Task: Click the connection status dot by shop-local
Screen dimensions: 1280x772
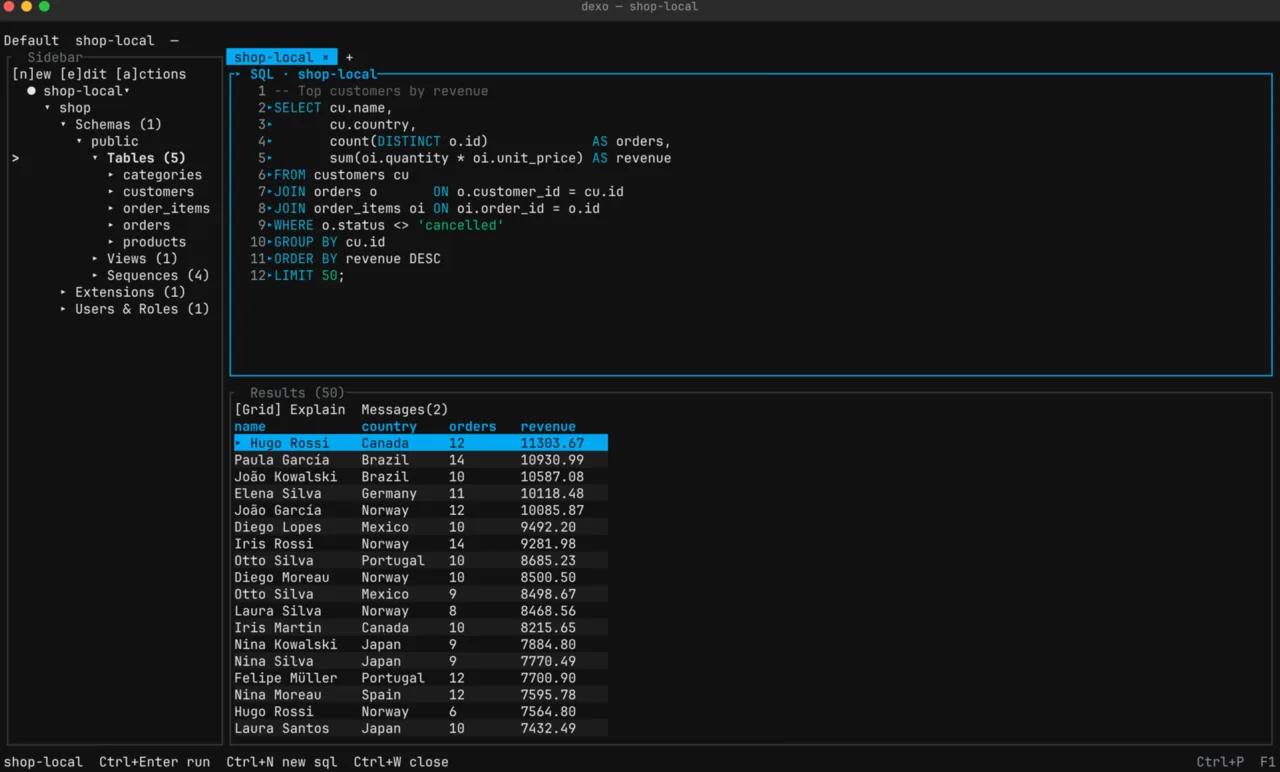Action: 32,91
